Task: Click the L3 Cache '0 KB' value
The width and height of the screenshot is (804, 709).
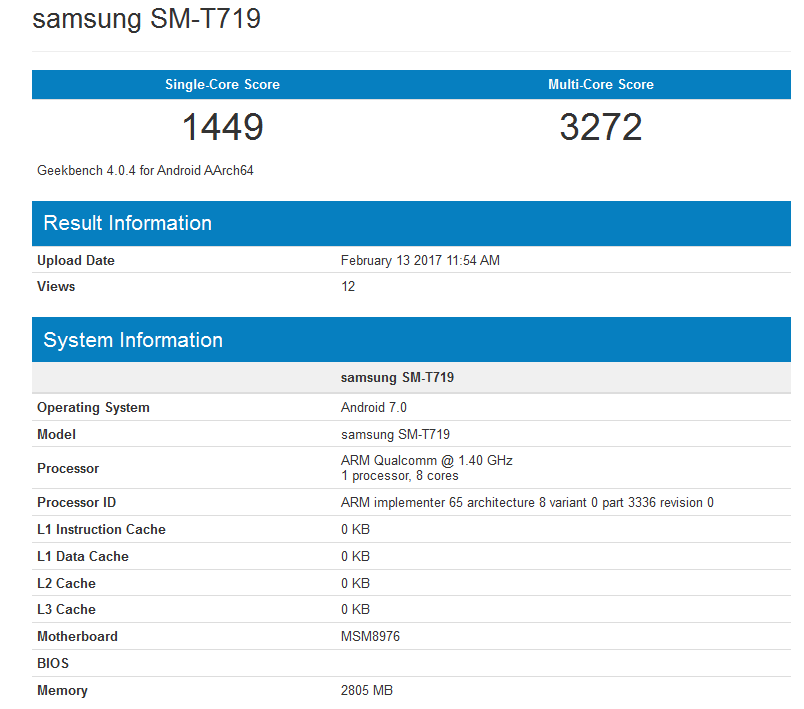Action: click(355, 610)
